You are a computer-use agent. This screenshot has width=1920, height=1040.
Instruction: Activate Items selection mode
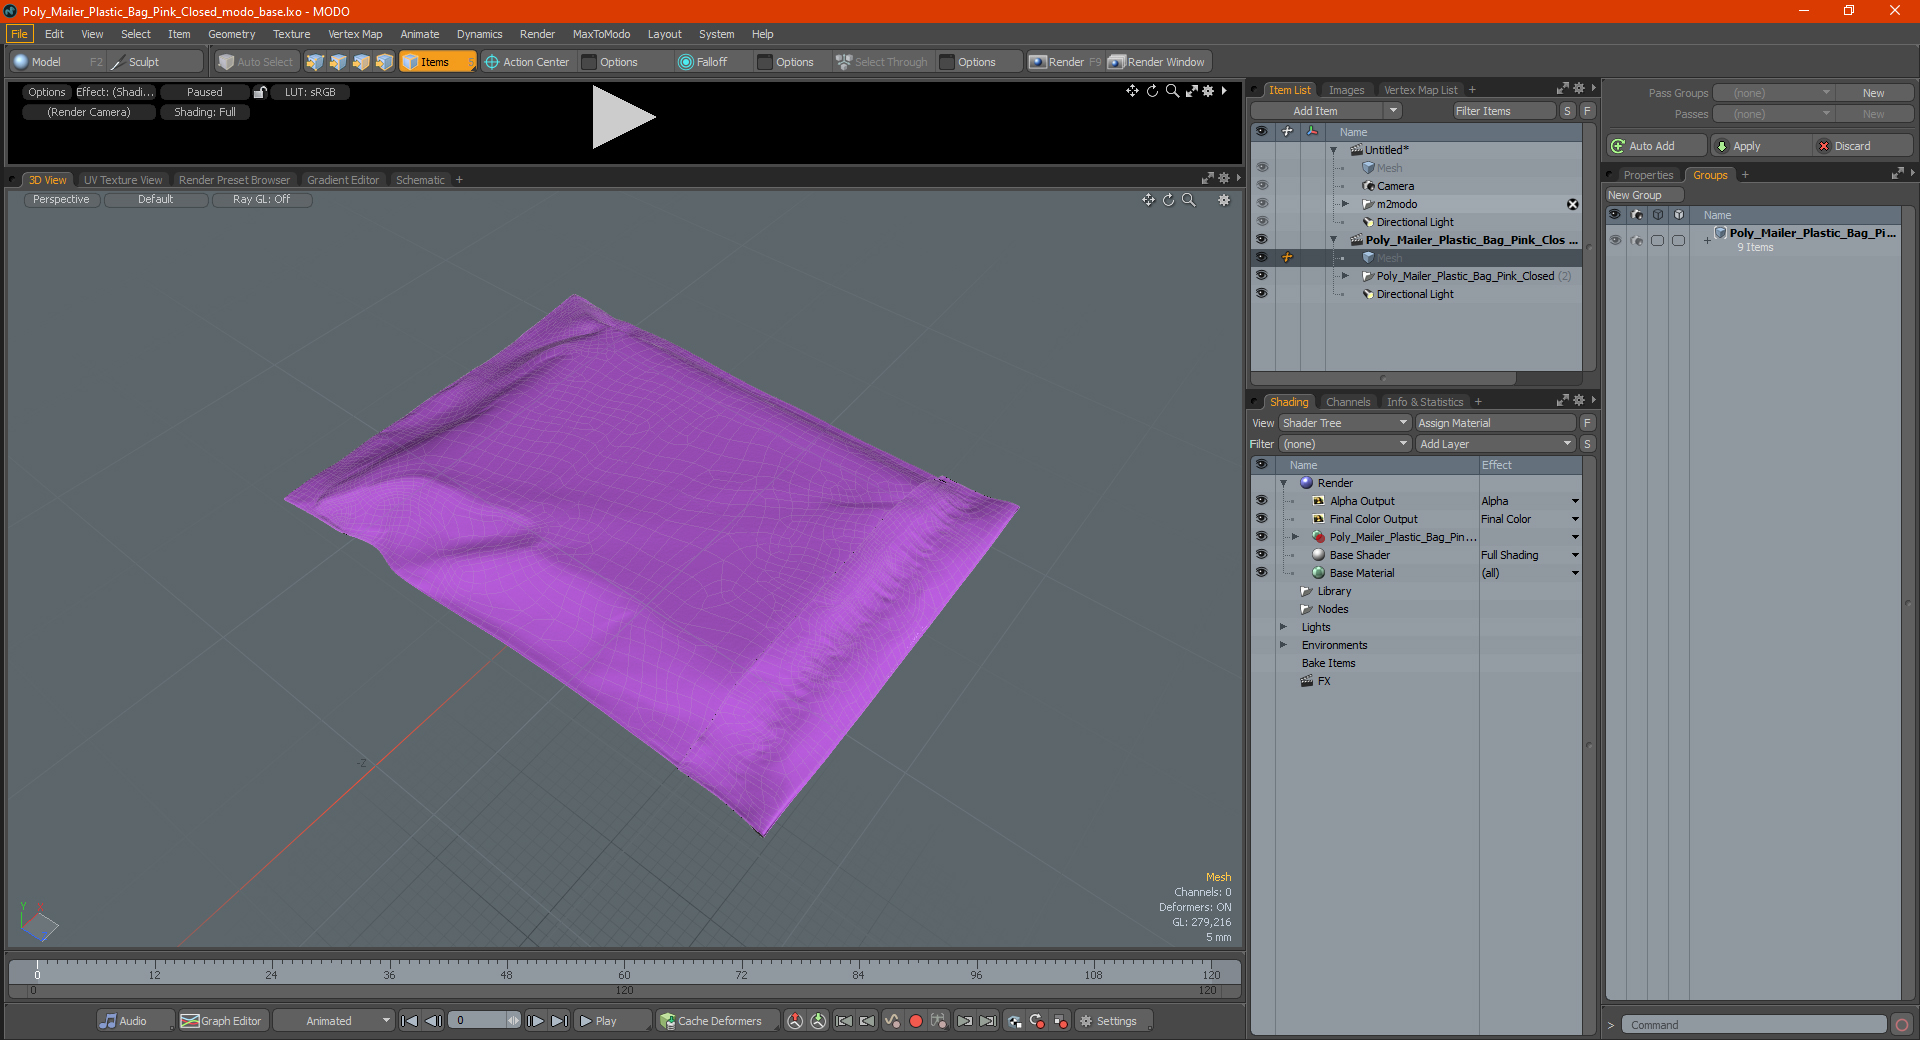coord(437,62)
